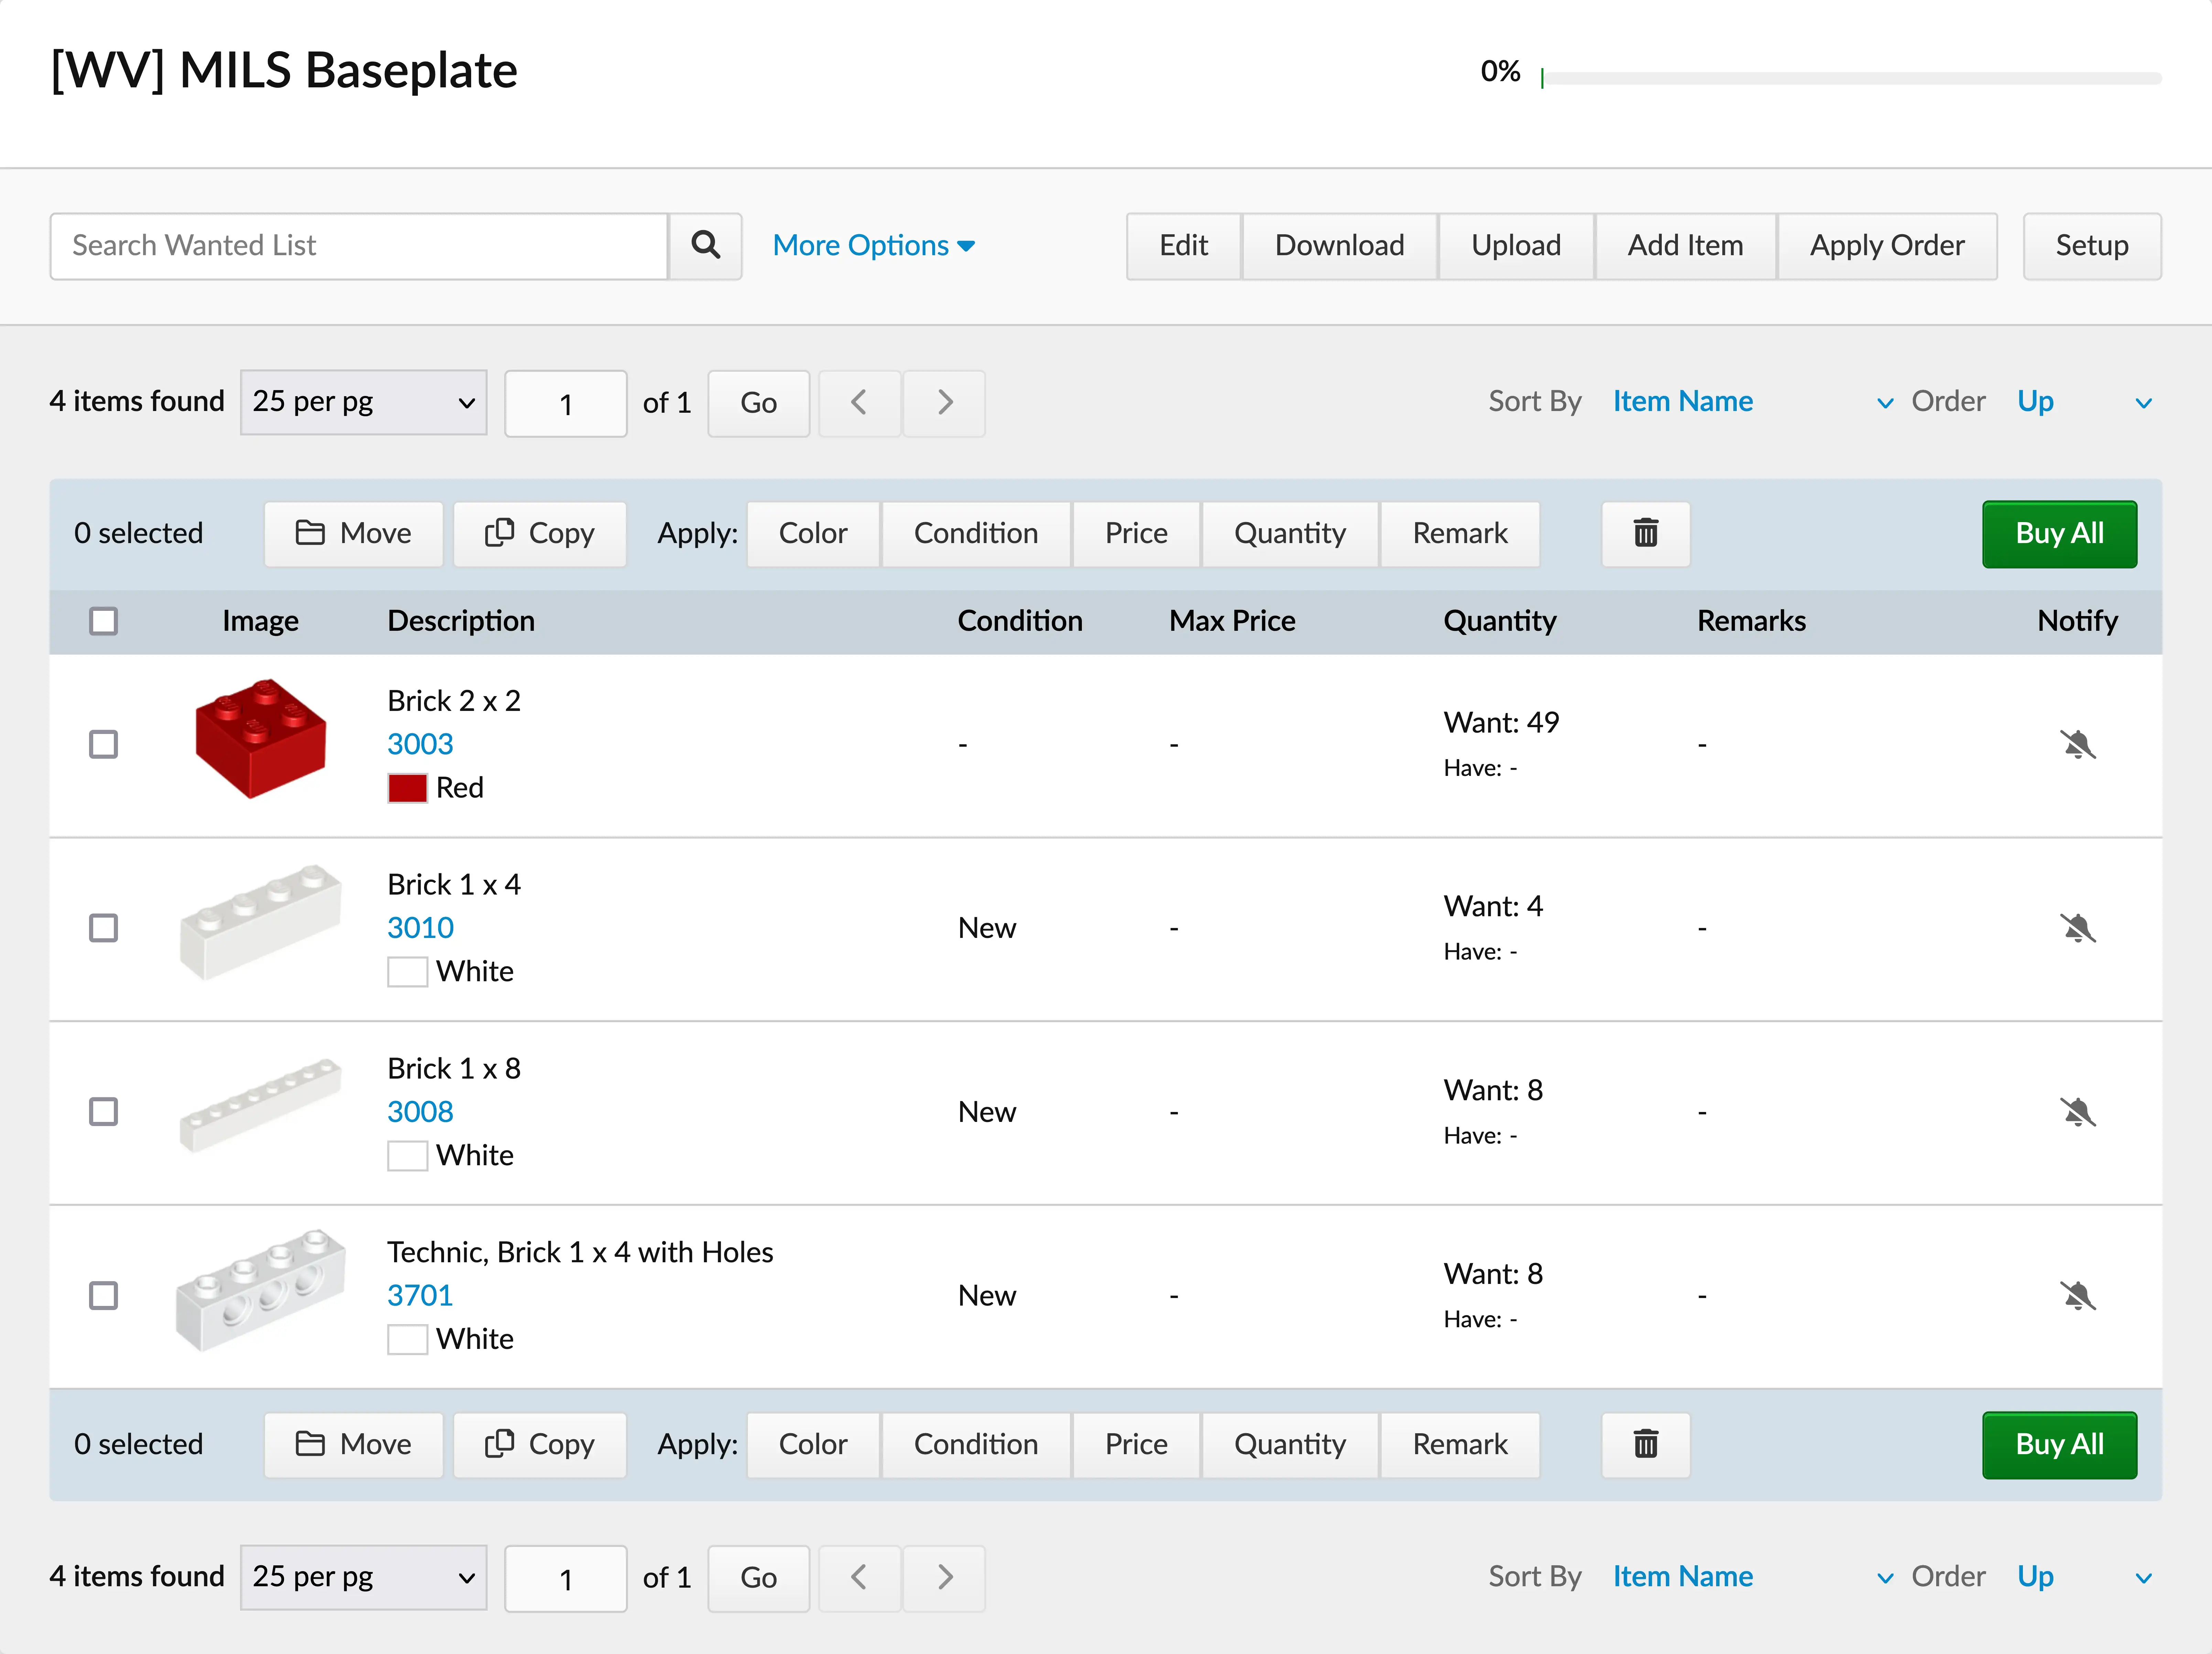This screenshot has height=1654, width=2212.
Task: Open the white Brick 1 x 4 image
Action: click(261, 922)
